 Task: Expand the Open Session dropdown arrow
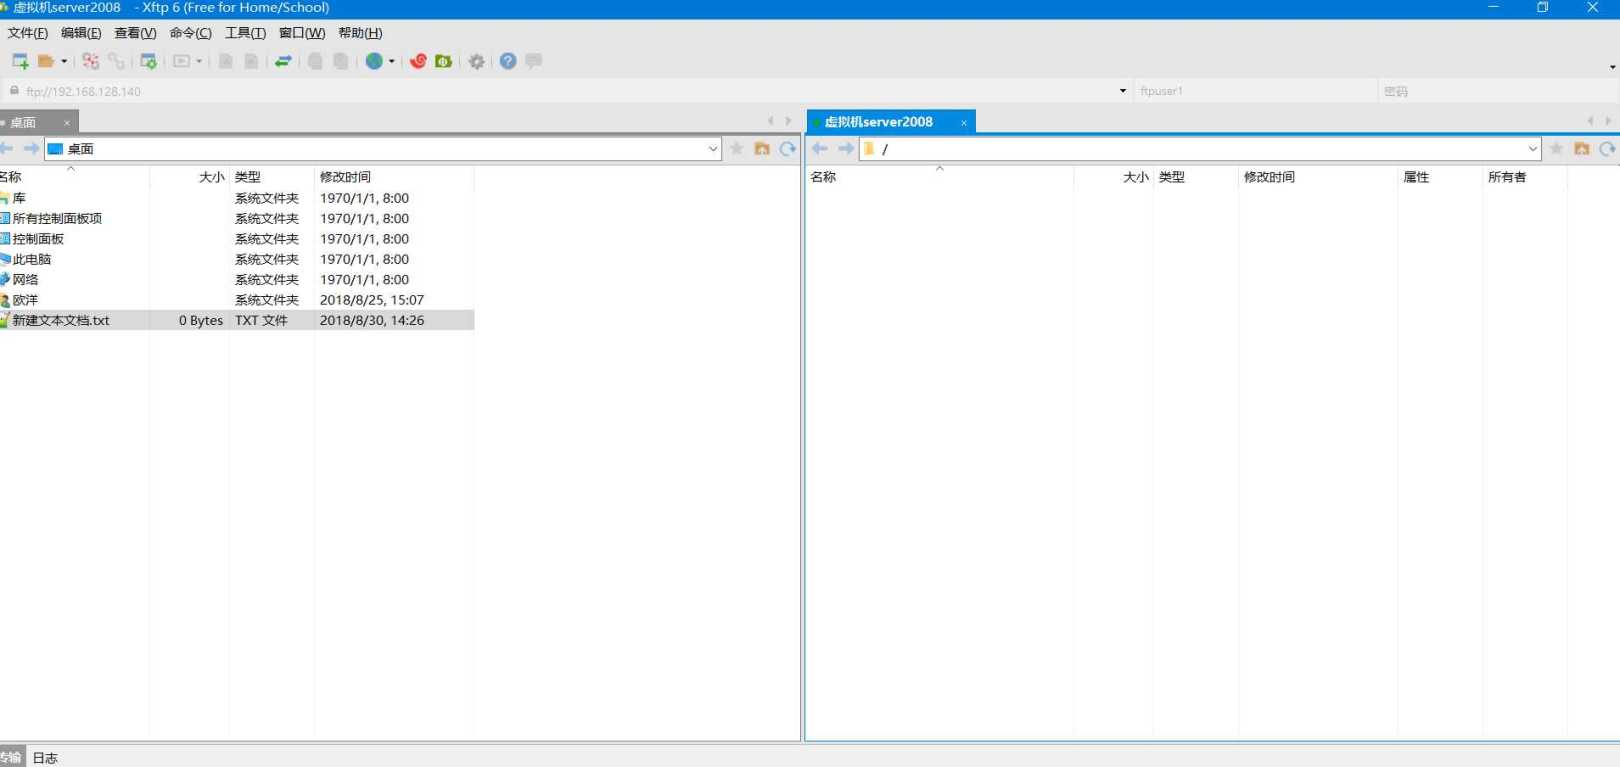[64, 61]
